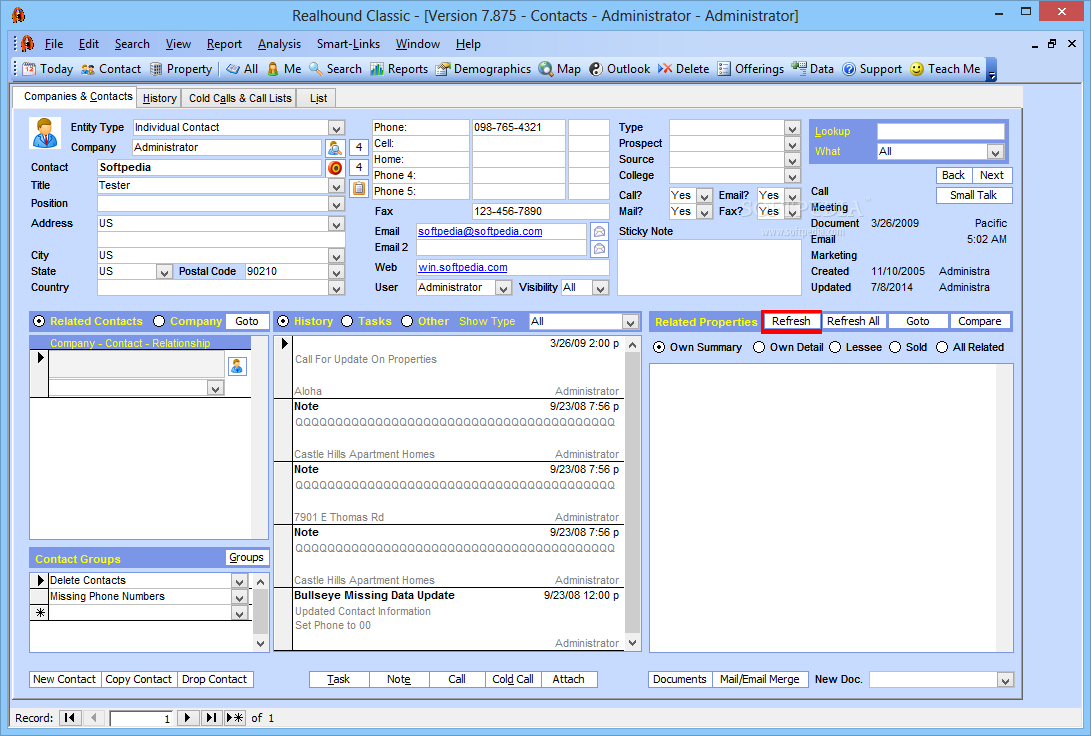Viewport: 1091px width, 736px height.
Task: Launch Search from the toolbar
Action: coord(335,69)
